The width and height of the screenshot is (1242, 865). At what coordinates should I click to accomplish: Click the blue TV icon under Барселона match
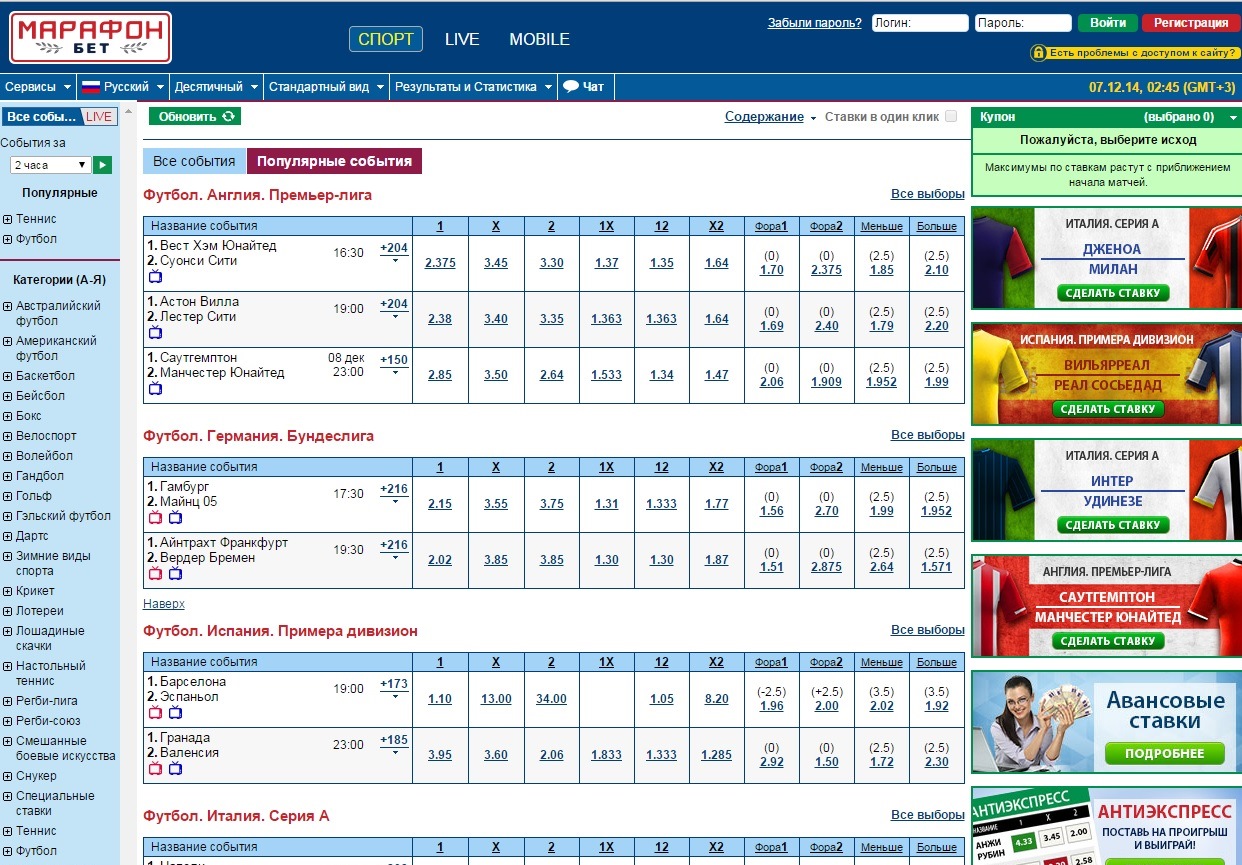tap(175, 713)
